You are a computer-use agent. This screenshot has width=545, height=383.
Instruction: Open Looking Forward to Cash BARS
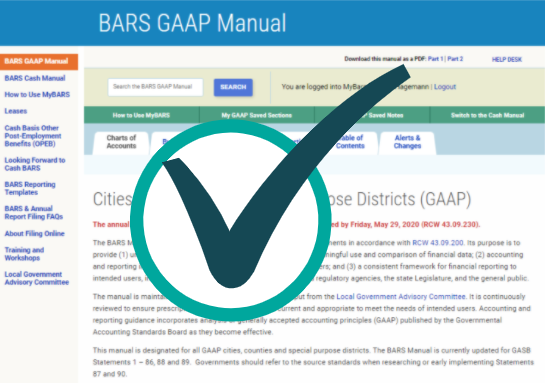(x=35, y=164)
